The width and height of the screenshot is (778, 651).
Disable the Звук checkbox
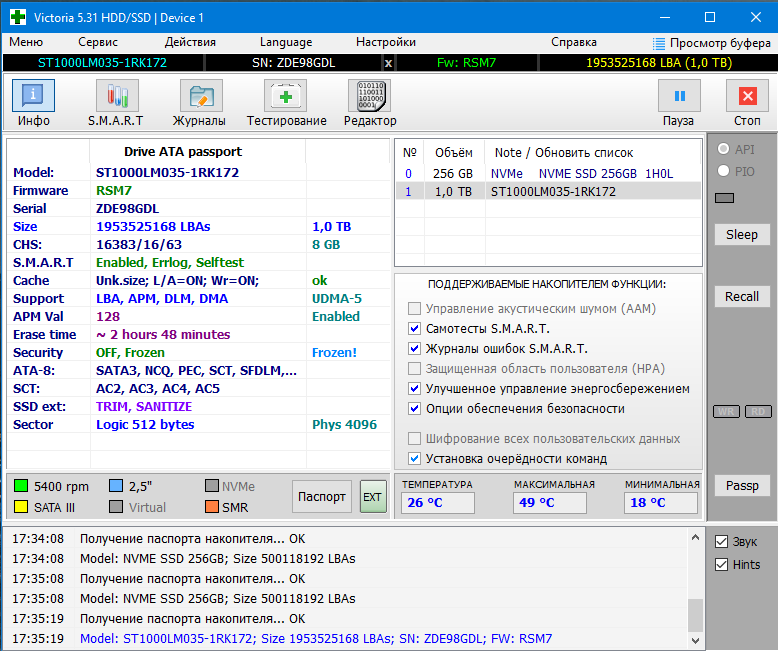pos(721,541)
